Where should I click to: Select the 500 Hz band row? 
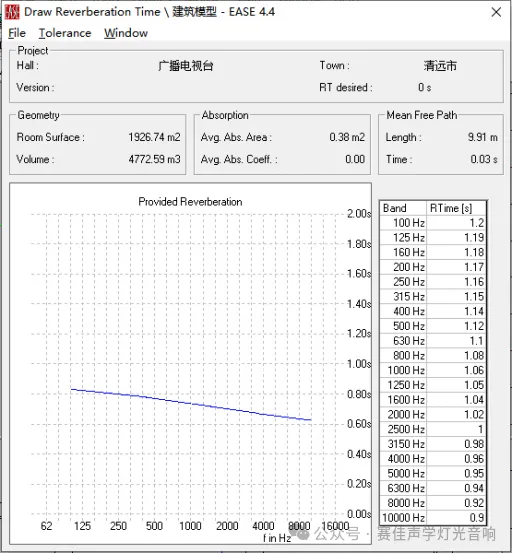[433, 326]
